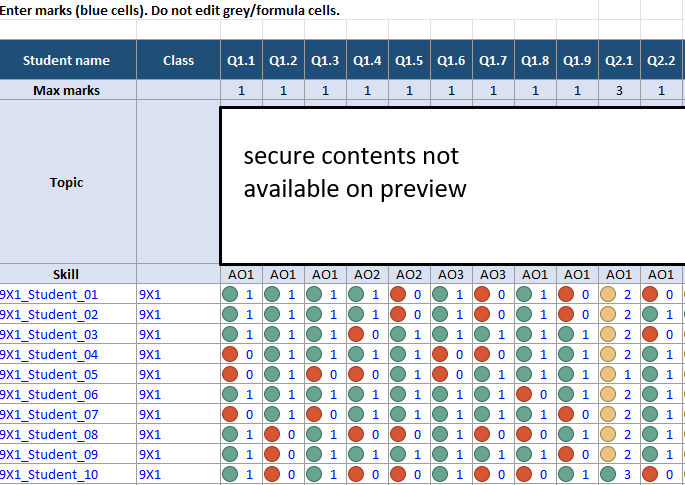Click the red icon in Q1.5 for 9X1_Student_01
This screenshot has width=685, height=485.
tap(398, 294)
